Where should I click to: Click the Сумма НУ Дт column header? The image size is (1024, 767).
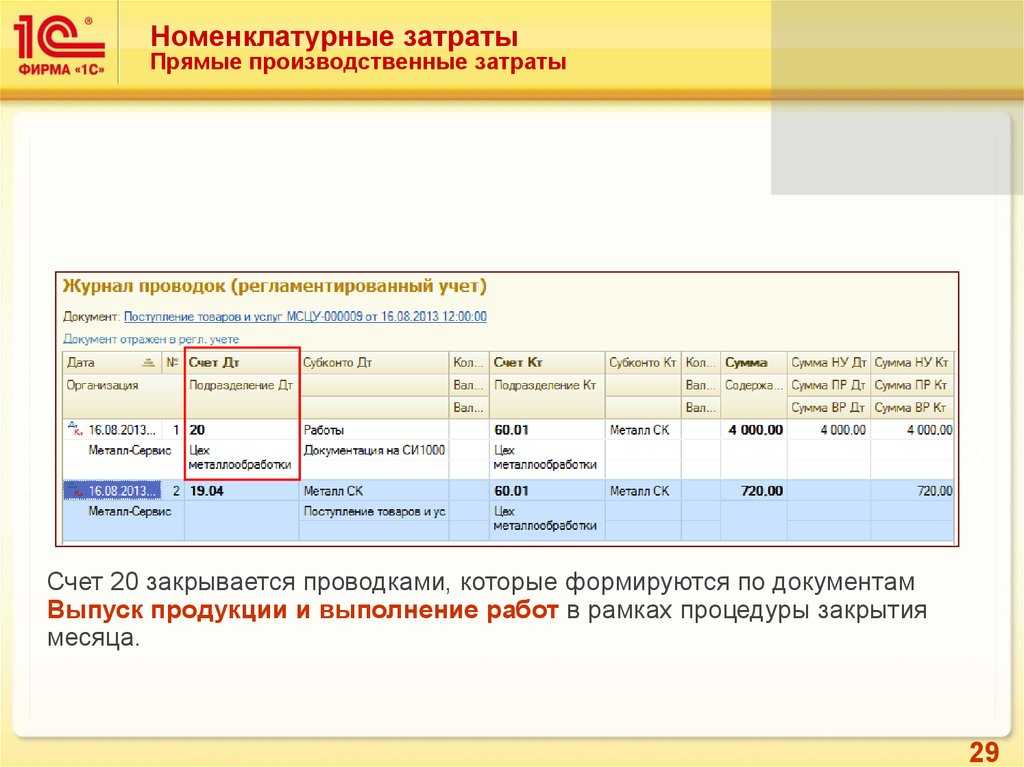click(x=829, y=363)
